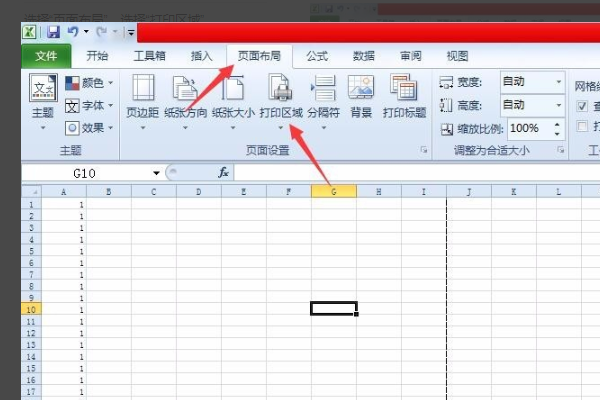The height and width of the screenshot is (400, 600).
Task: Click cell A13 containing 1
Action: tap(64, 345)
